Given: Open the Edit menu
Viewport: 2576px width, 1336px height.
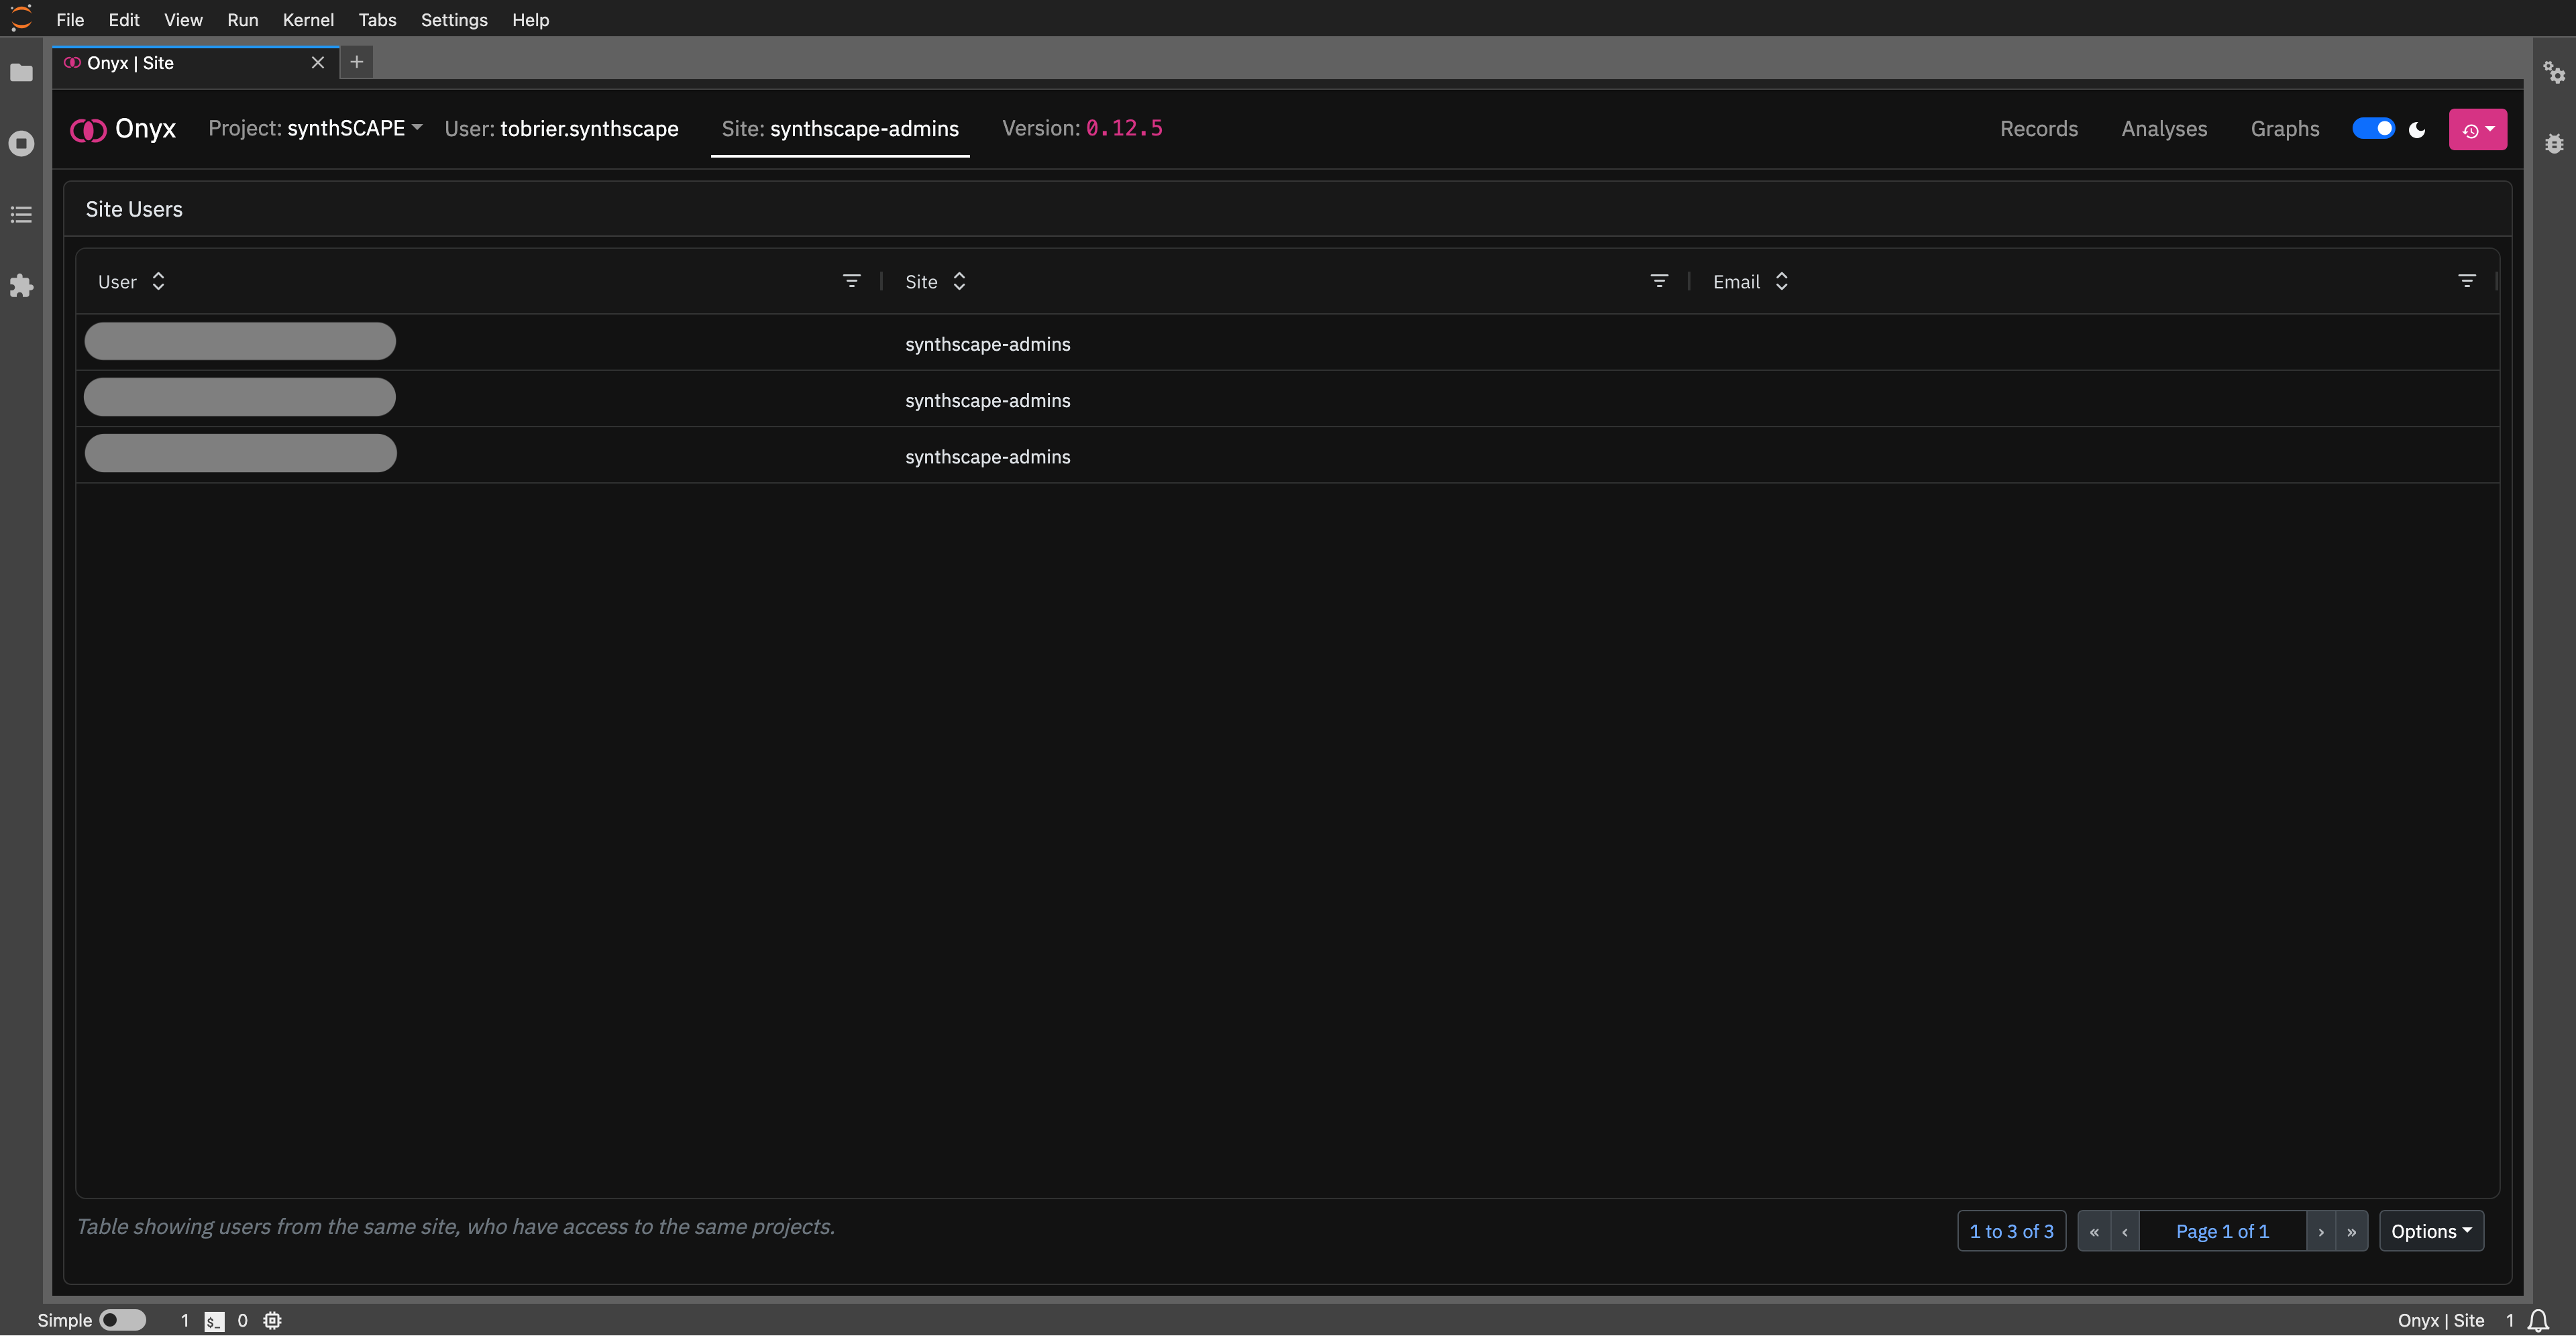Looking at the screenshot, I should tap(124, 20).
